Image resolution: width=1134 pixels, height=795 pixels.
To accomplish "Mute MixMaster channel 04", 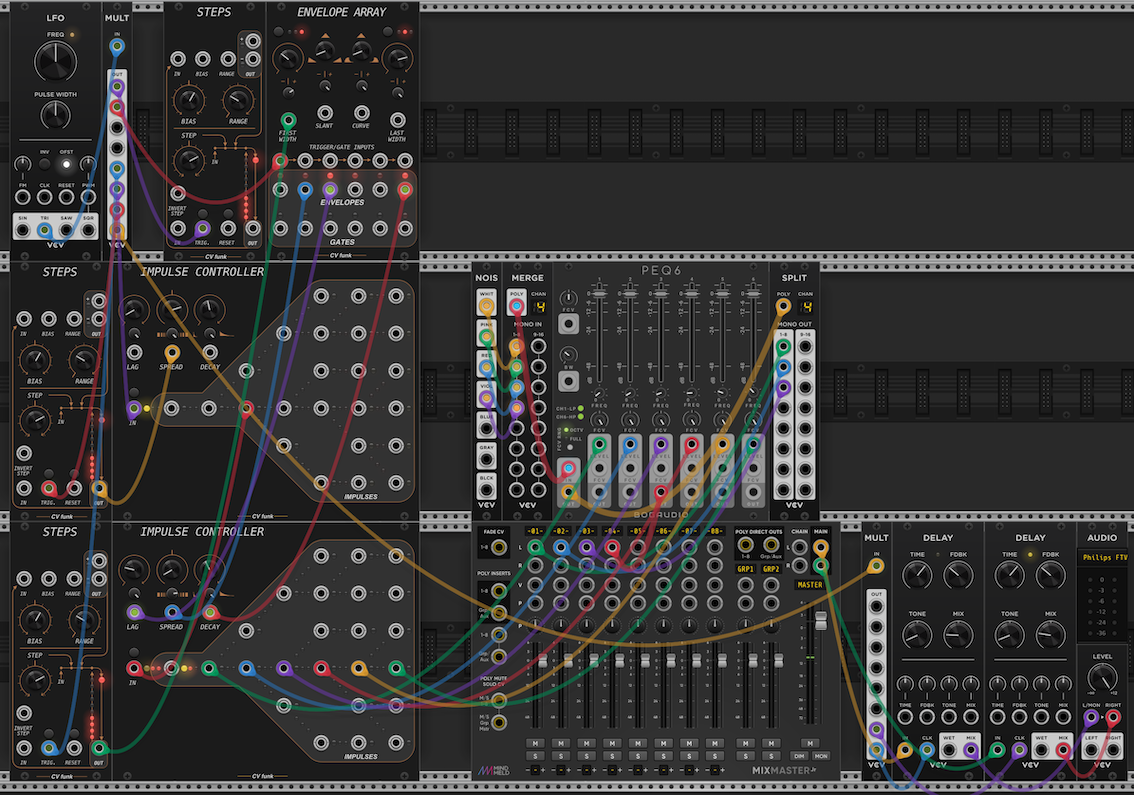I will pos(612,744).
